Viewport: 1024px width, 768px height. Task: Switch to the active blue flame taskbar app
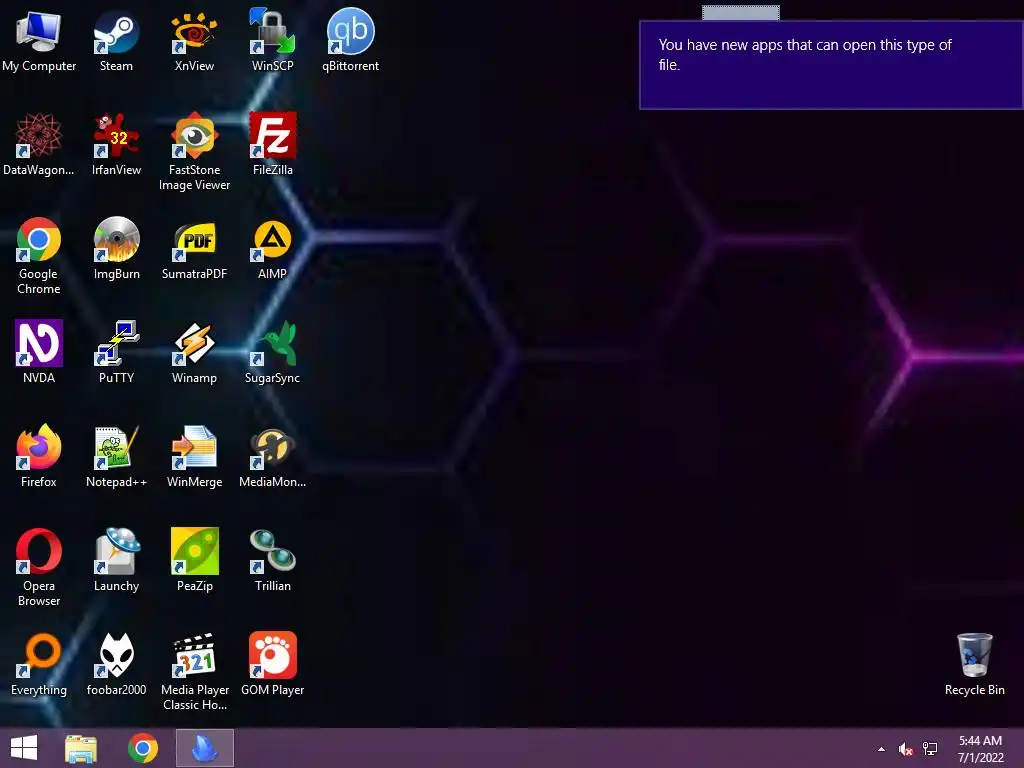204,748
